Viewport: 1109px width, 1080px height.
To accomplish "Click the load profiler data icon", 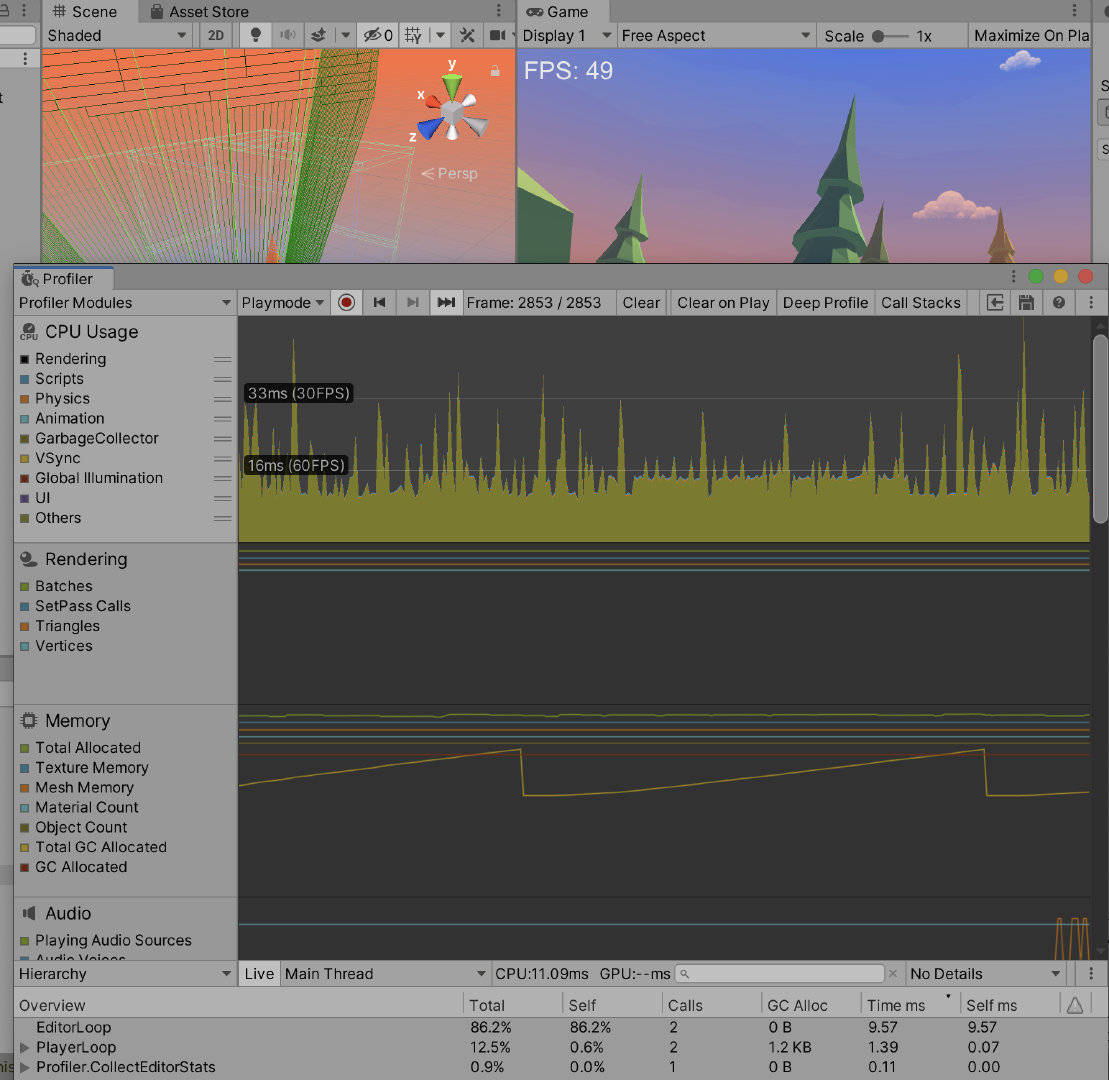I will pos(995,303).
